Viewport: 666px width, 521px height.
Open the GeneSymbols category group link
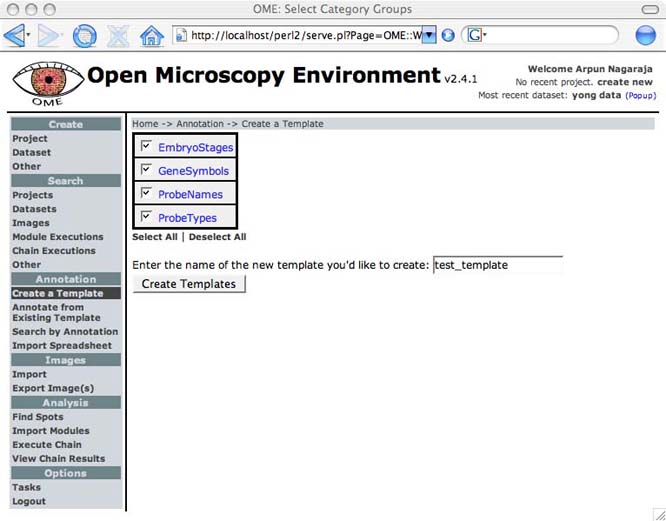[193, 171]
